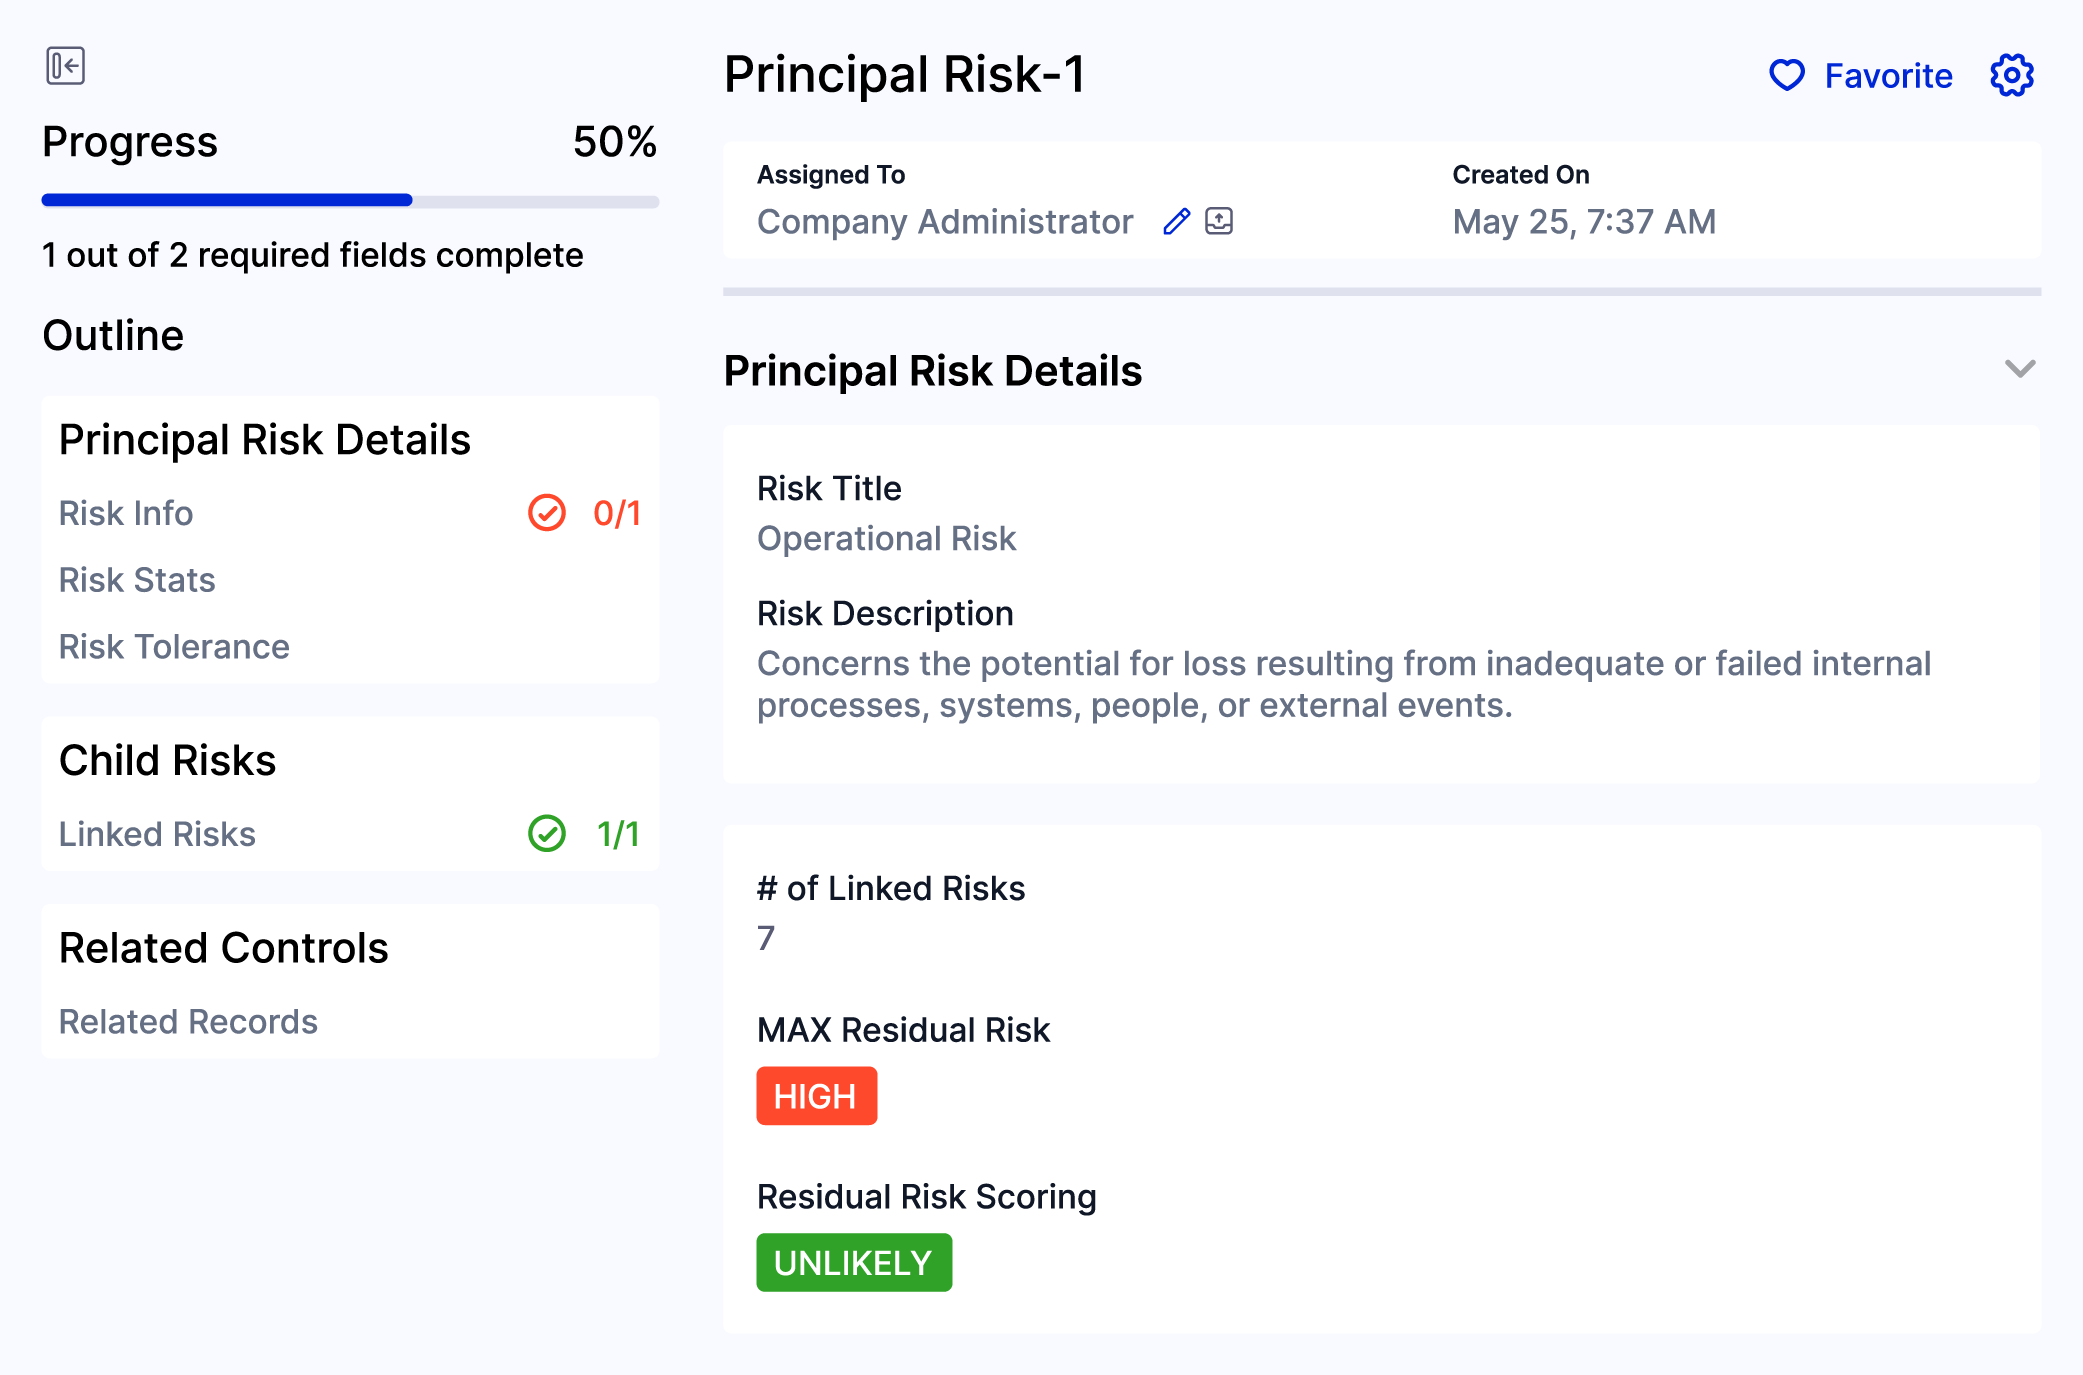Click the assign-to-me icon beside Company Administrator
The height and width of the screenshot is (1375, 2083).
[x=1219, y=221]
